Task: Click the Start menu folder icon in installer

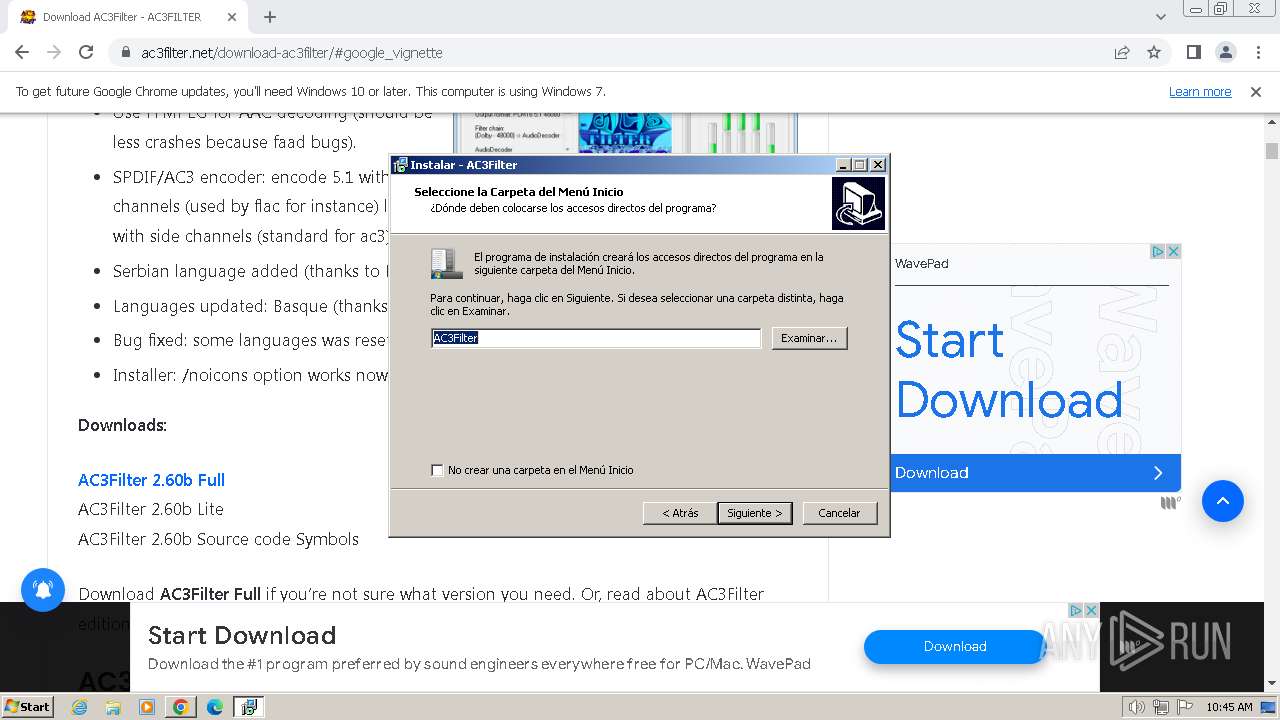Action: click(446, 263)
